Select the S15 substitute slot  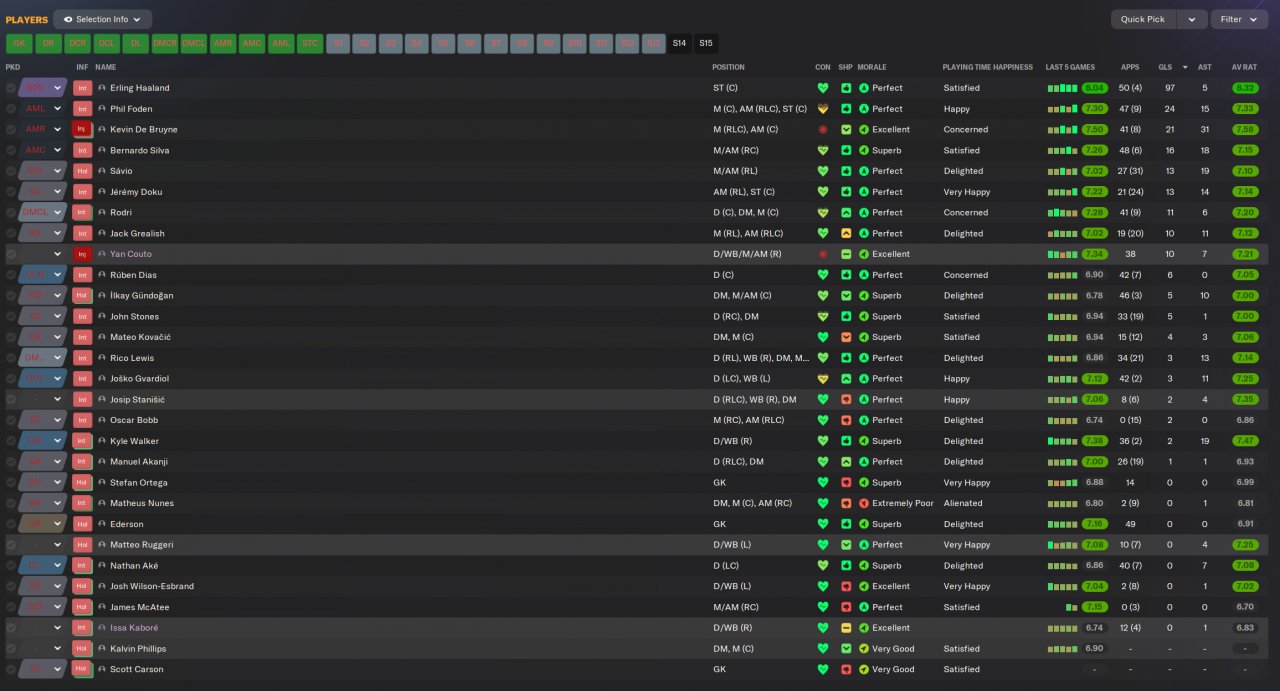point(706,43)
